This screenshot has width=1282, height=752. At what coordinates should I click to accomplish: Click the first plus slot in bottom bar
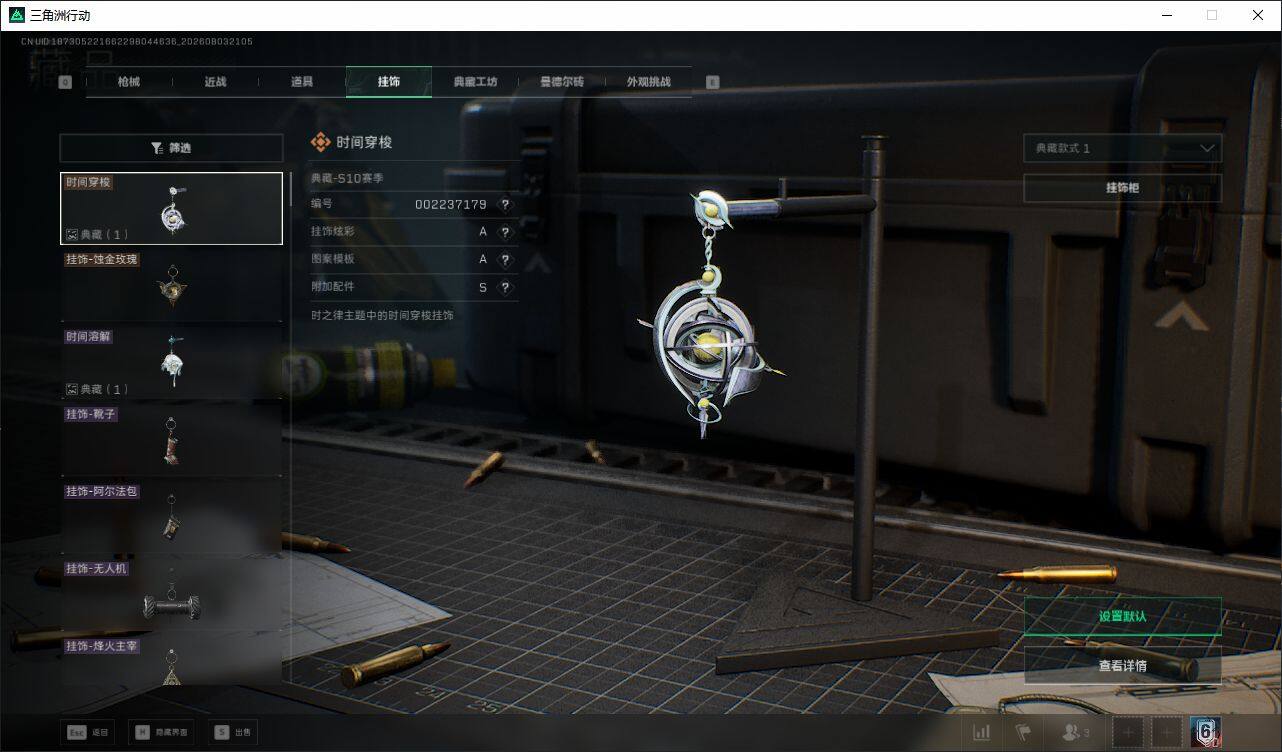[1128, 733]
